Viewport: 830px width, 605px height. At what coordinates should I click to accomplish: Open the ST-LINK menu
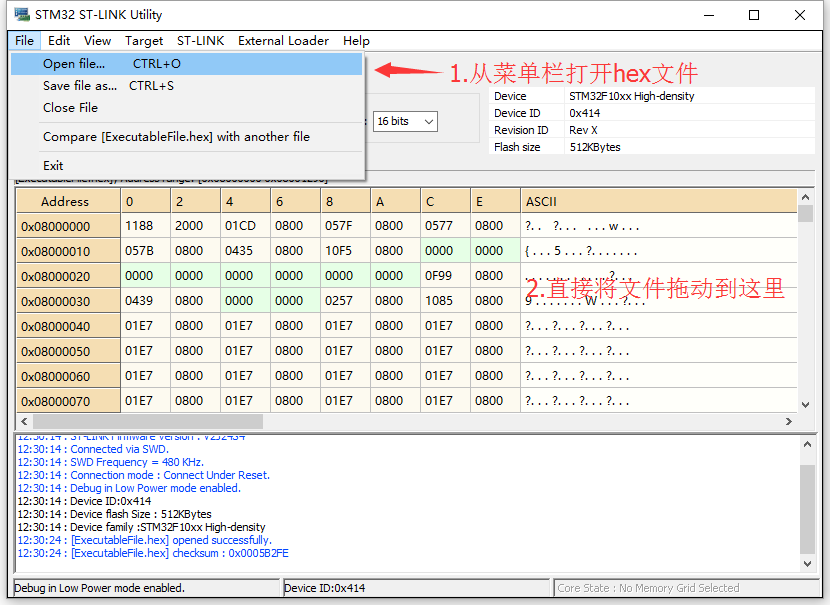pos(200,41)
